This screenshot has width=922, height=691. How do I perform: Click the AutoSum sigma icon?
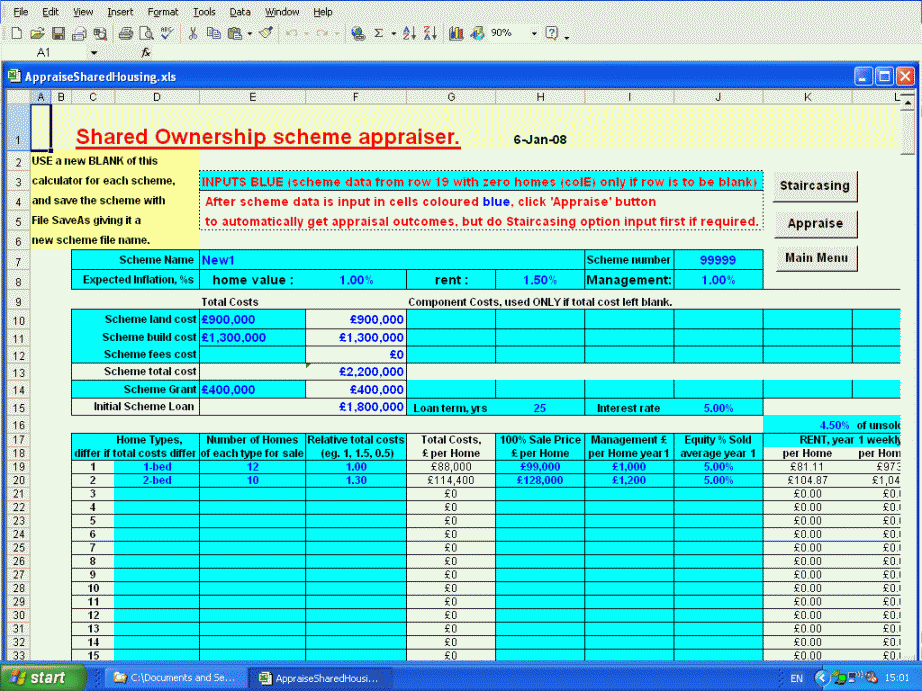[379, 34]
